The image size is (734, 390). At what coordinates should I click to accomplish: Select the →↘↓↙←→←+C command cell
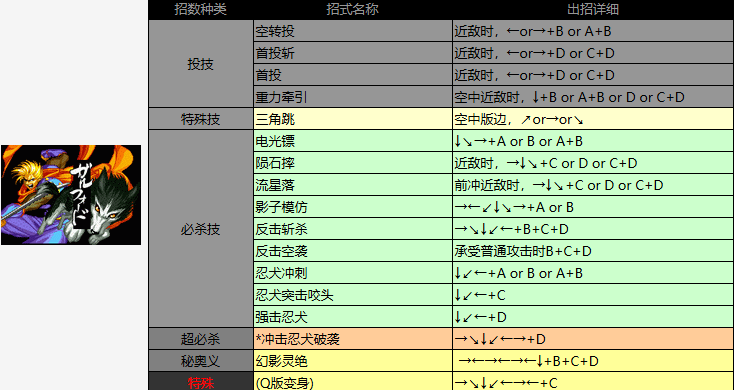point(593,382)
